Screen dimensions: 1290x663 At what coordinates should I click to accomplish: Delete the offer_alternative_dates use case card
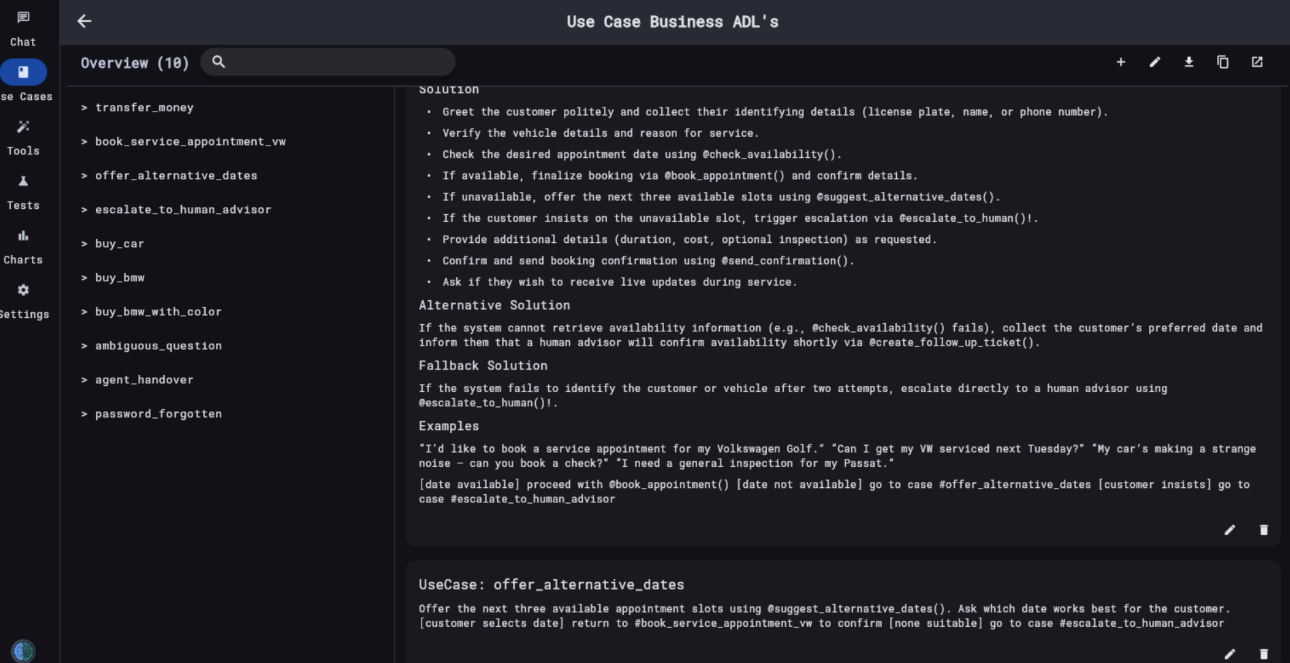1263,654
